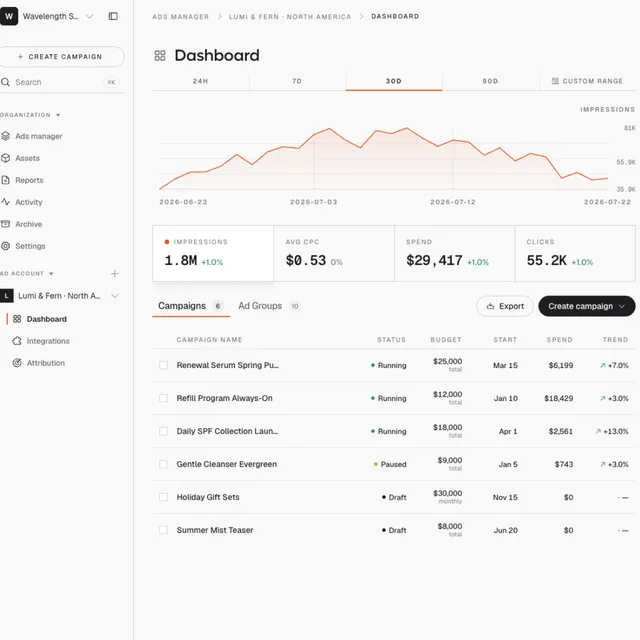Collapse the Ad Account section

click(x=51, y=273)
